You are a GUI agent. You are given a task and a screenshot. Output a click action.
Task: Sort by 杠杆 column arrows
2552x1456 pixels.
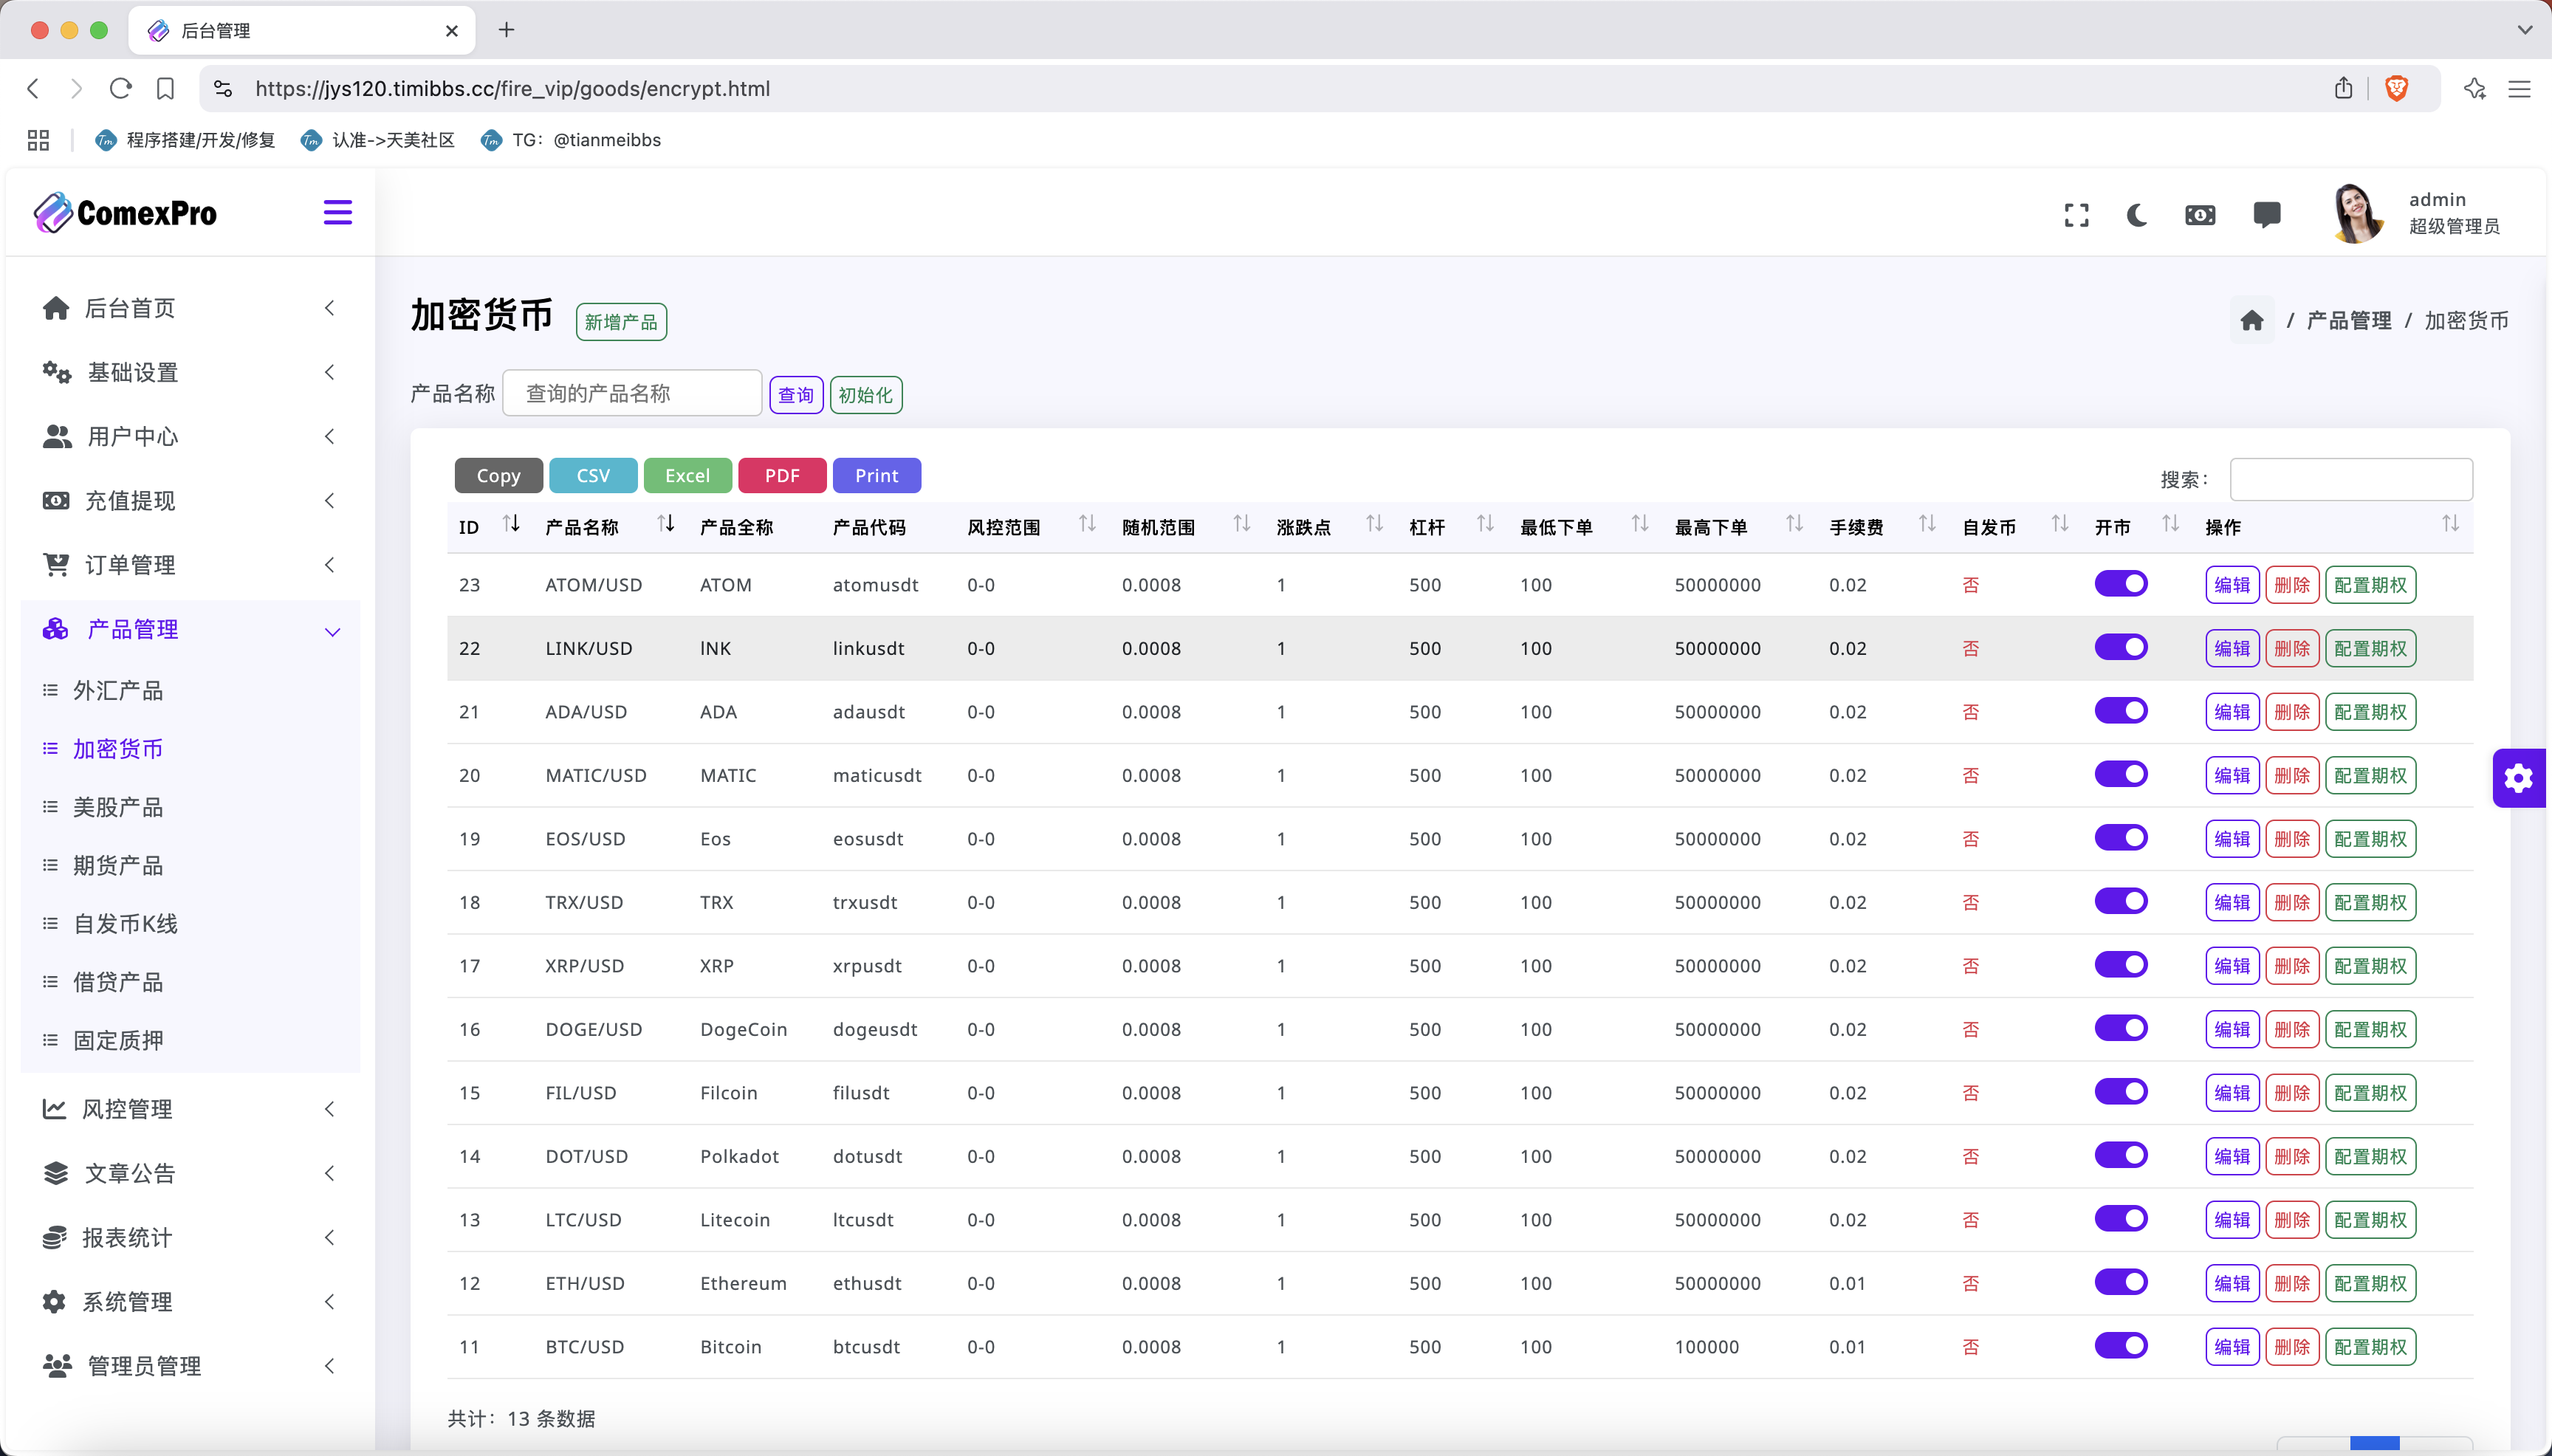point(1485,523)
